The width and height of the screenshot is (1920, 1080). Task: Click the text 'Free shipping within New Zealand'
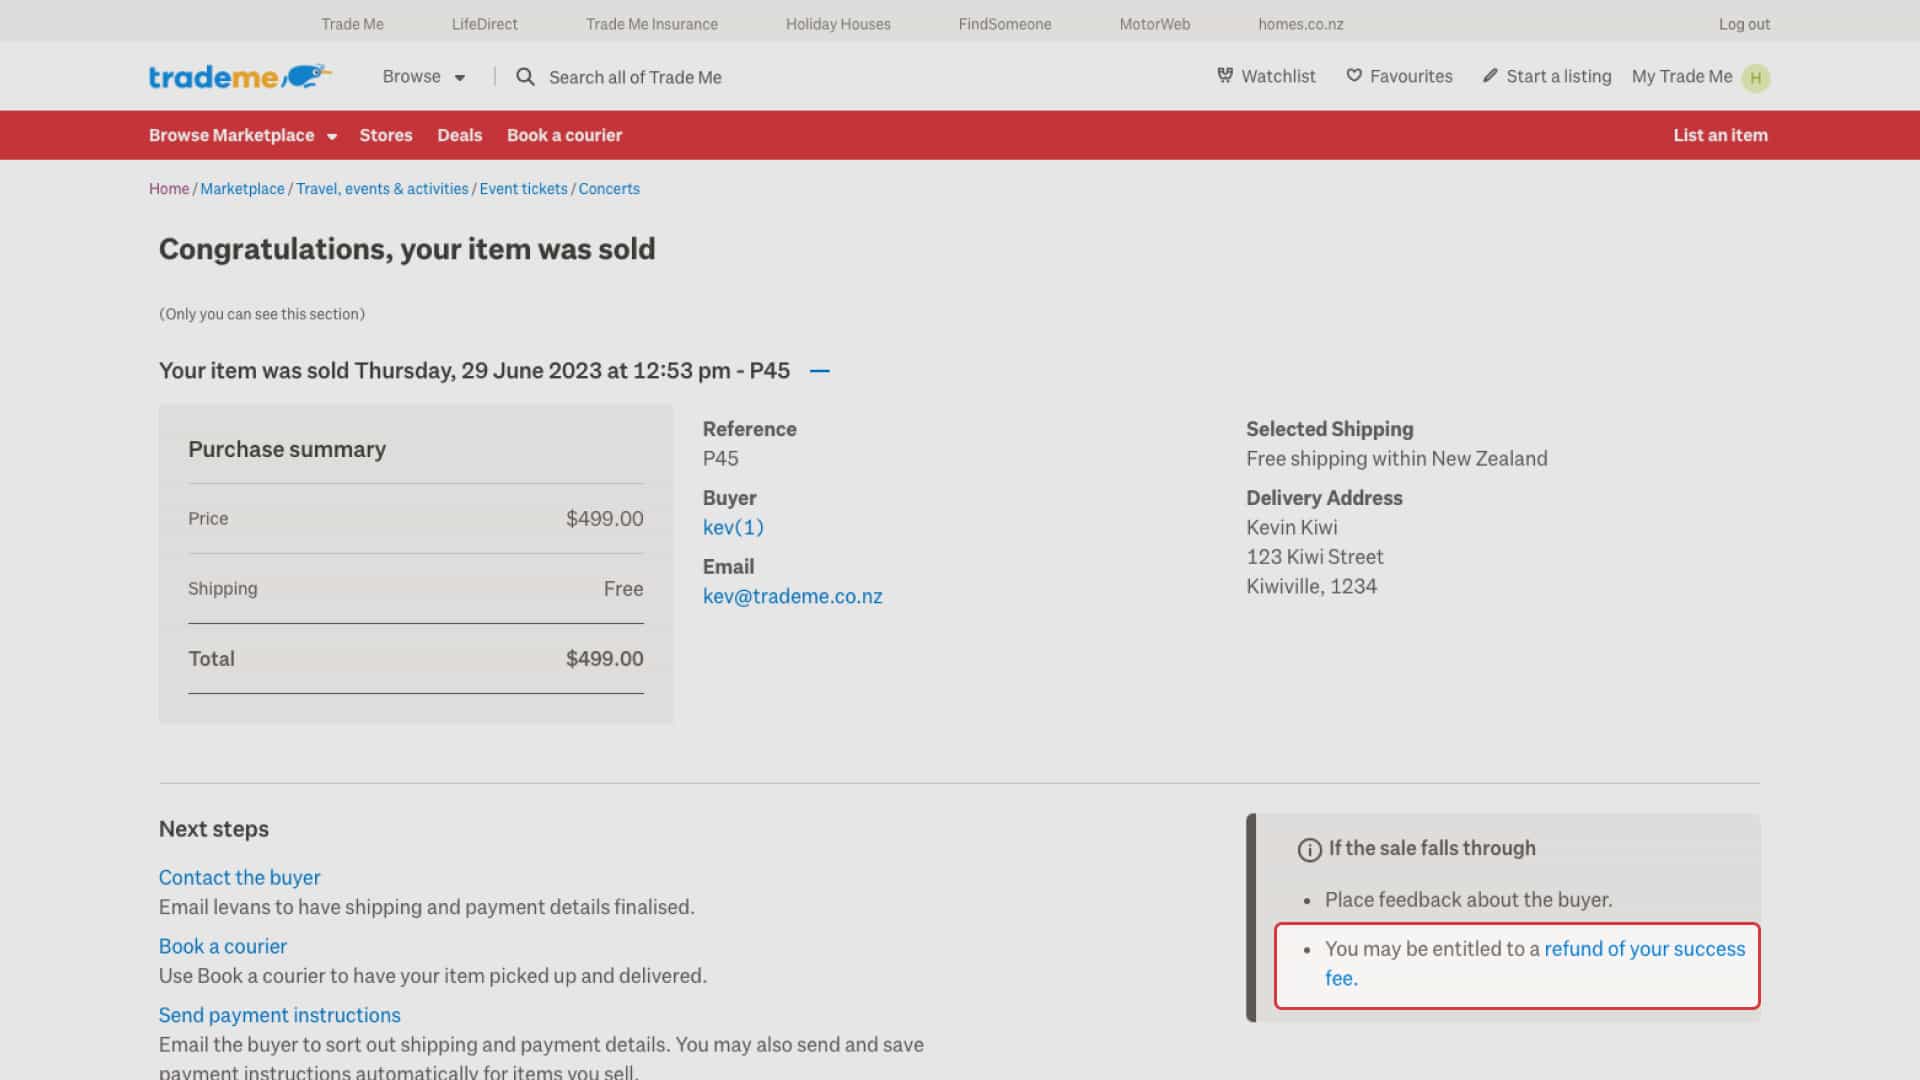click(1396, 458)
